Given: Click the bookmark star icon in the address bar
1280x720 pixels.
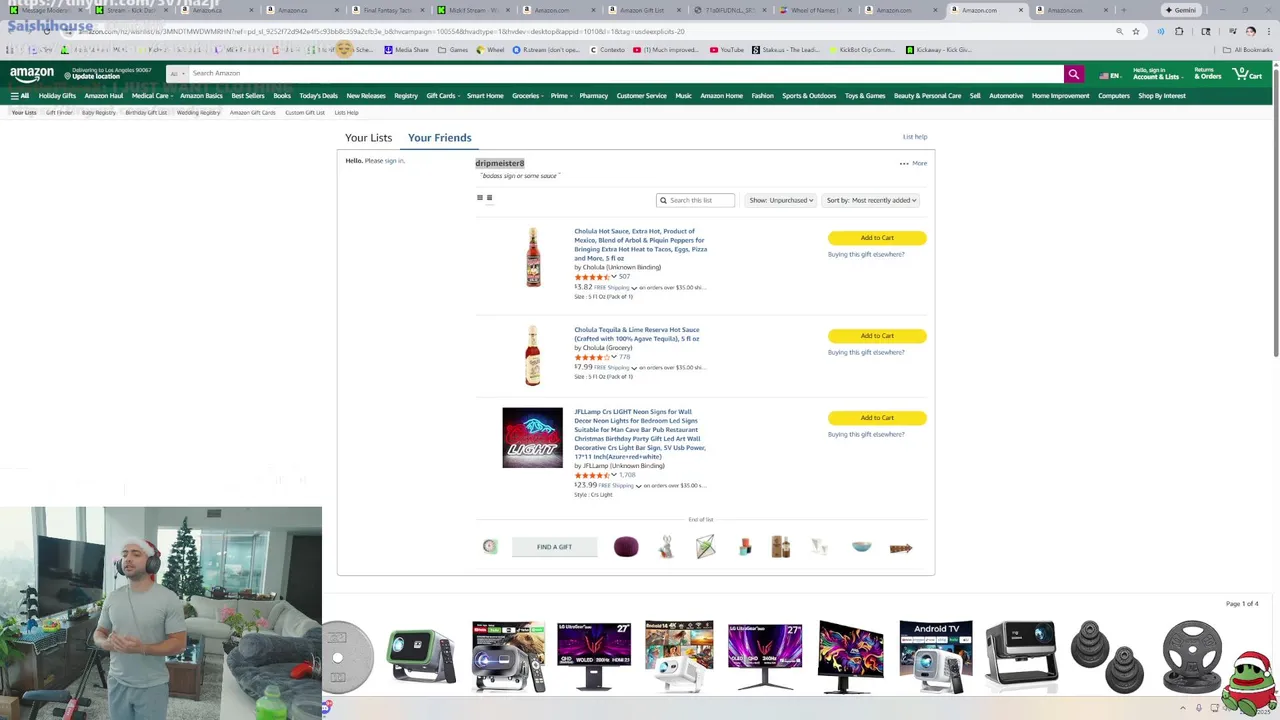Looking at the screenshot, I should 1136,31.
